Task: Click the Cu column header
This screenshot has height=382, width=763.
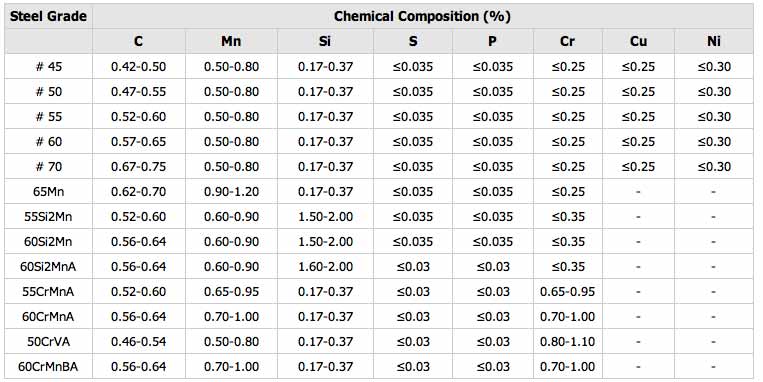Action: (638, 41)
